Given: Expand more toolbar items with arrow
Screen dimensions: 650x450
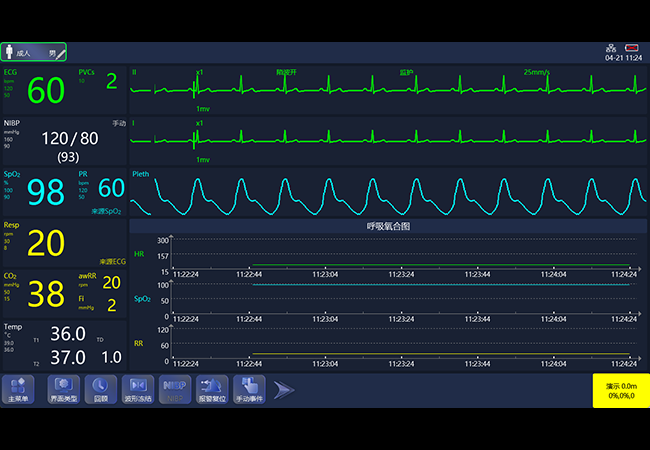Looking at the screenshot, I should point(284,389).
